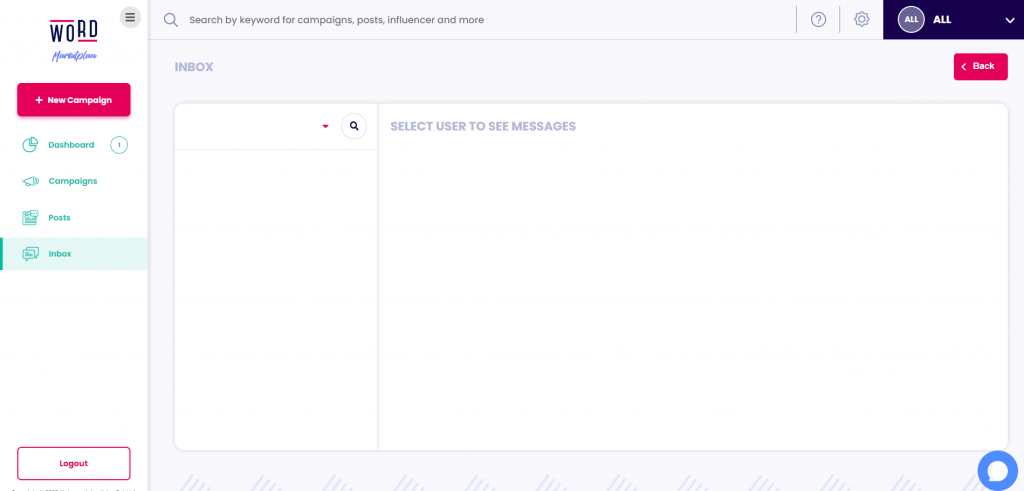Click the Back button
Screen dimensions: 1024x491
[x=980, y=67]
